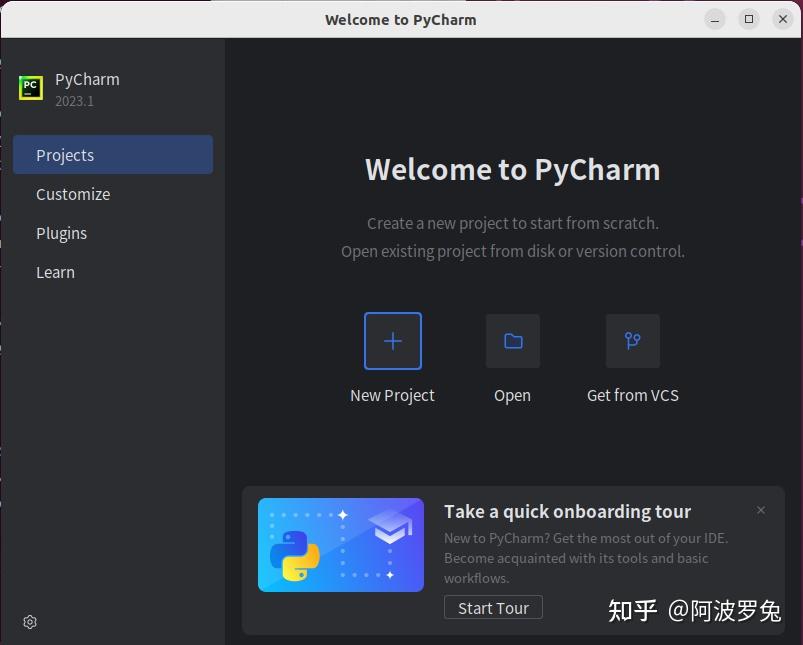
Task: Click the New Project plus icon
Action: (393, 341)
